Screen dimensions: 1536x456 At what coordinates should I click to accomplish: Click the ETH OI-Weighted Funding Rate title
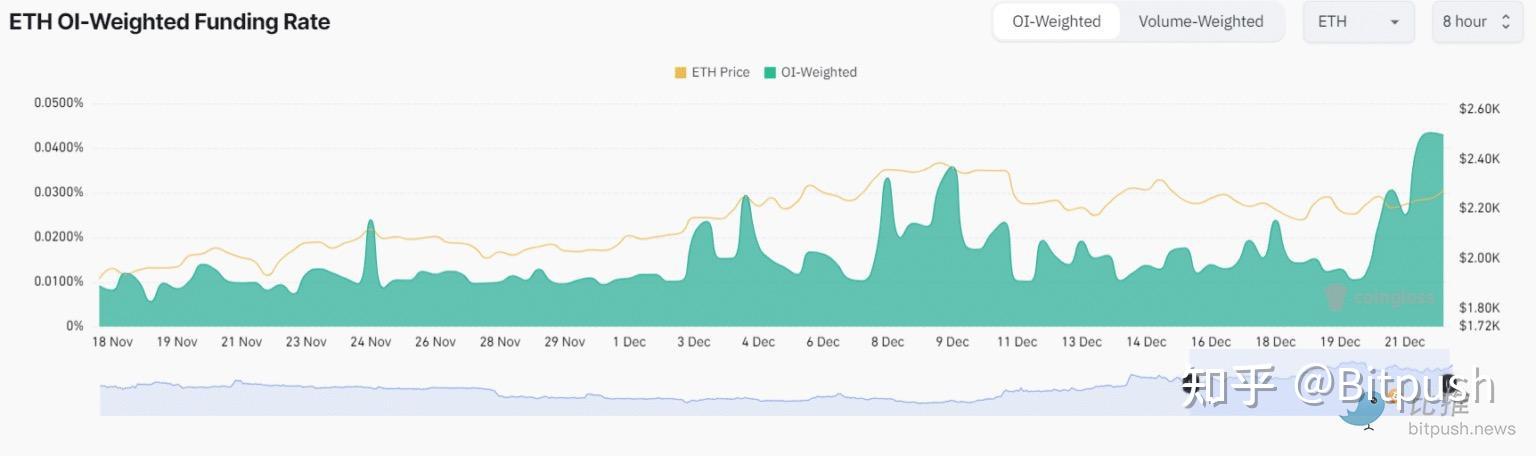[169, 21]
